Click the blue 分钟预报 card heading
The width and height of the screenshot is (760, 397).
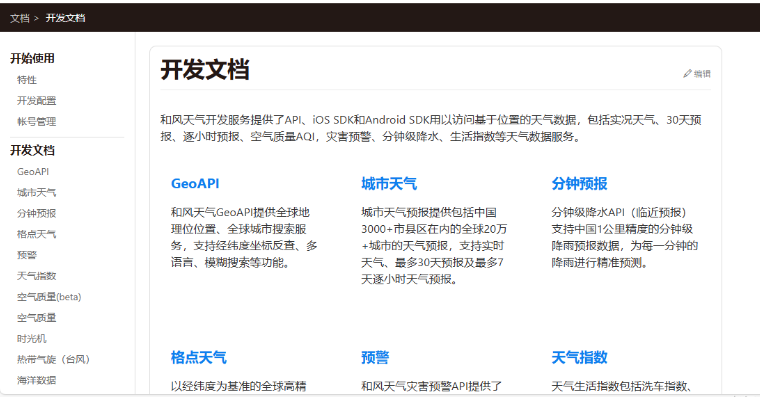pos(579,184)
